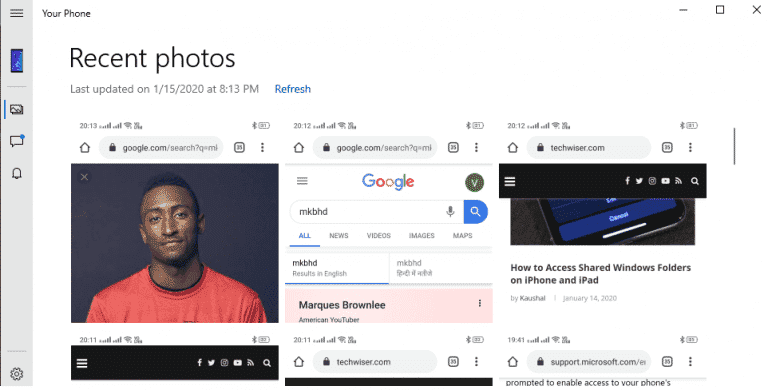This screenshot has width=768, height=390.
Task: Click the 'Recent photos' heading
Action: (x=152, y=58)
